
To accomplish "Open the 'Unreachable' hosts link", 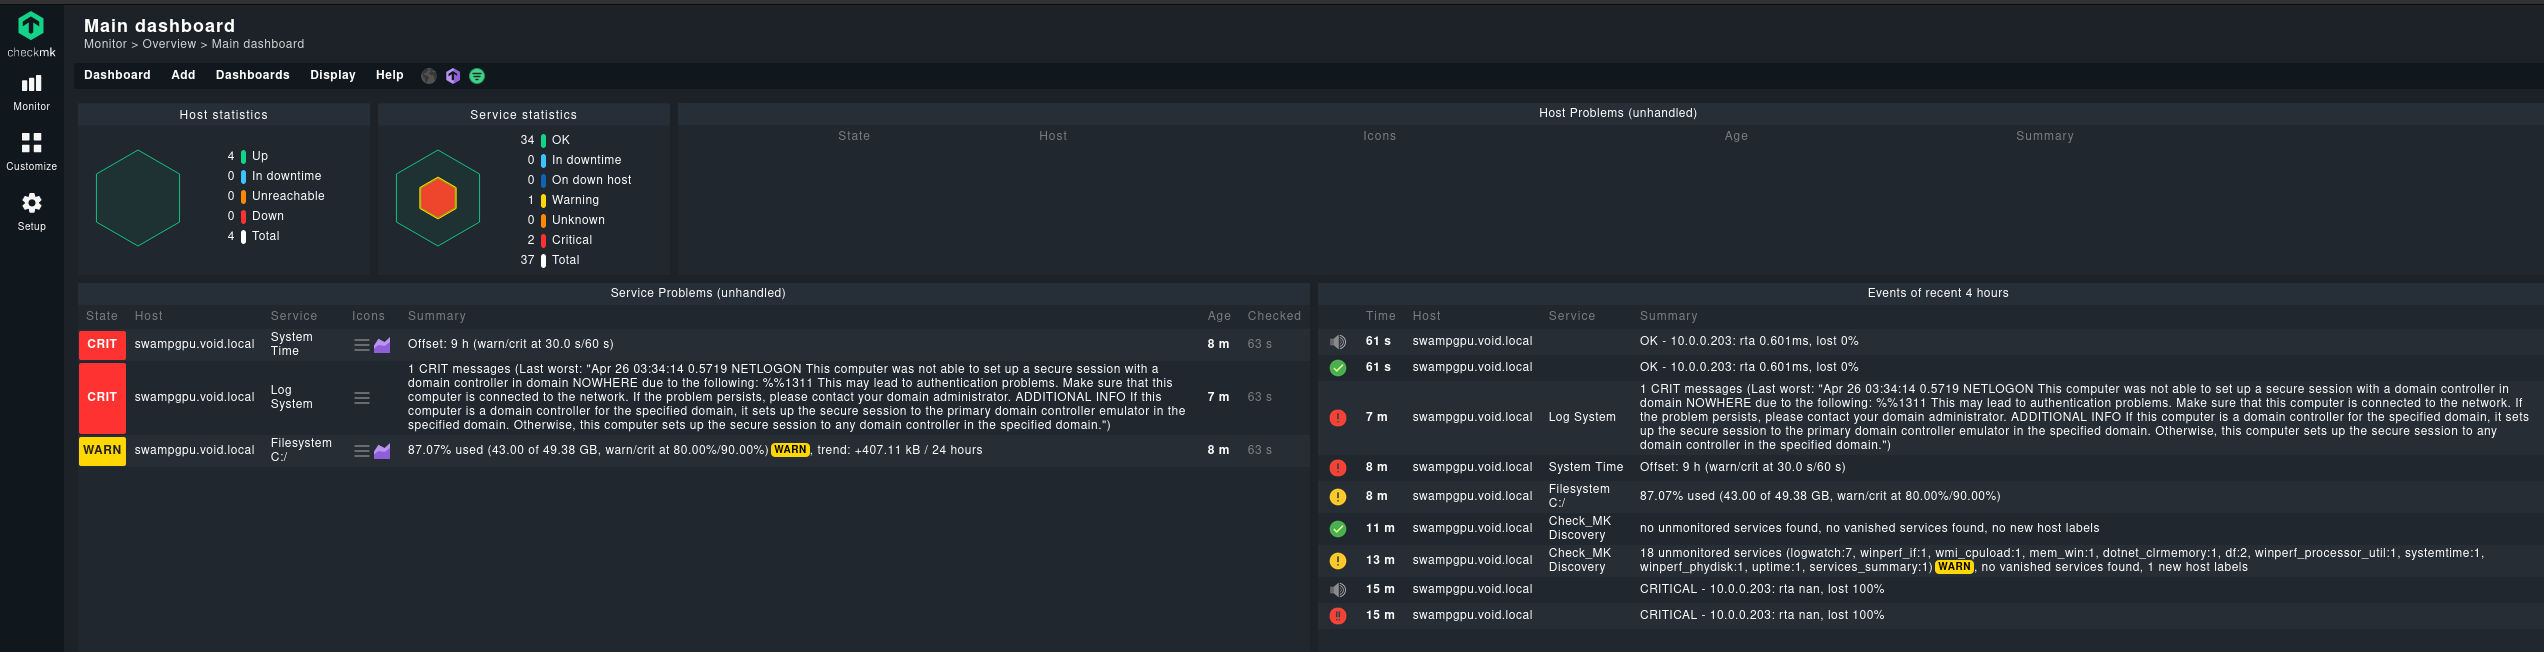I will pos(288,196).
